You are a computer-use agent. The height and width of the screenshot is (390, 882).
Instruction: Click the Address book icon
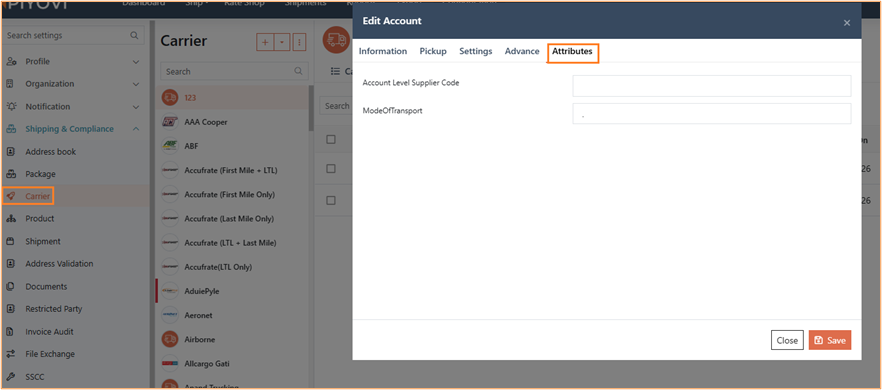pyautogui.click(x=10, y=151)
